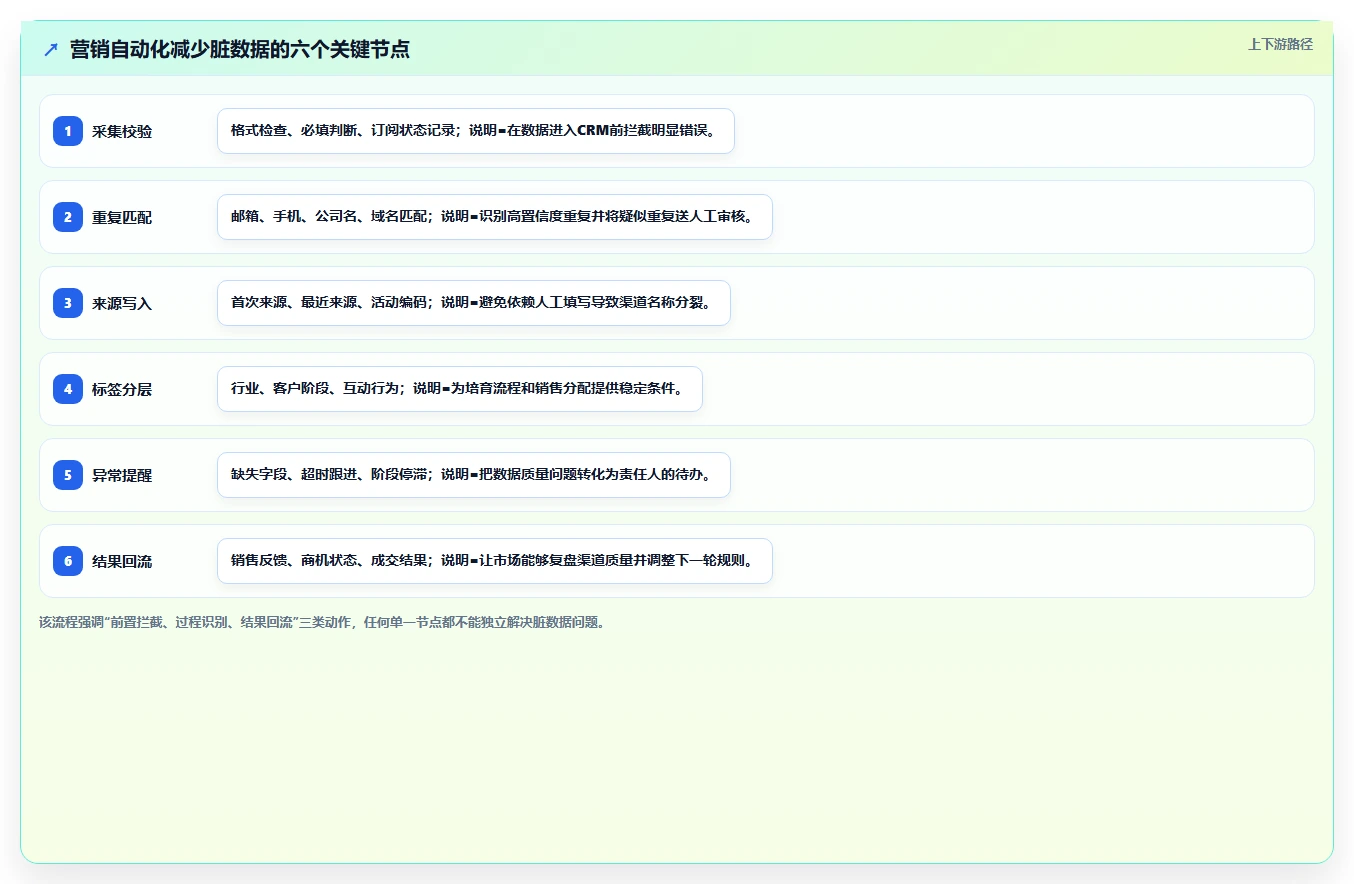
Task: Click the number 6 badge for 结果回流
Action: [68, 561]
